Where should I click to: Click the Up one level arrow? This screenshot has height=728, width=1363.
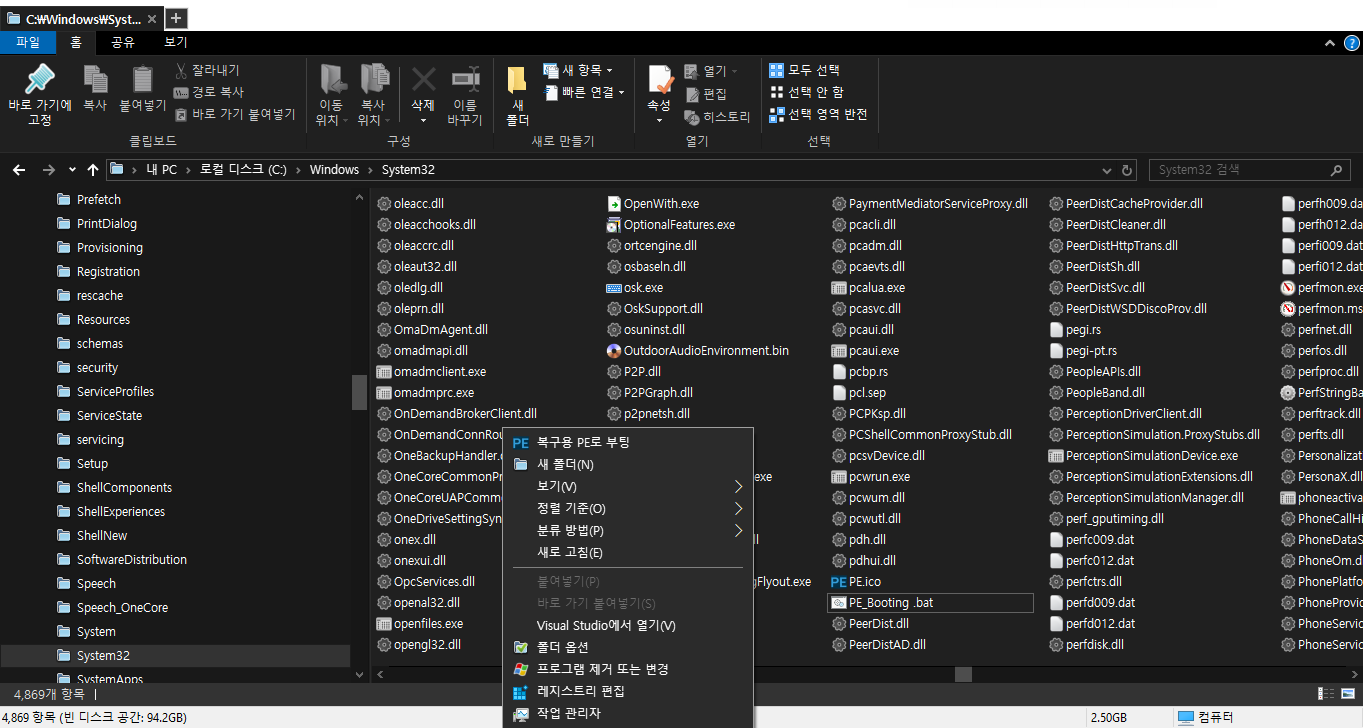(93, 170)
